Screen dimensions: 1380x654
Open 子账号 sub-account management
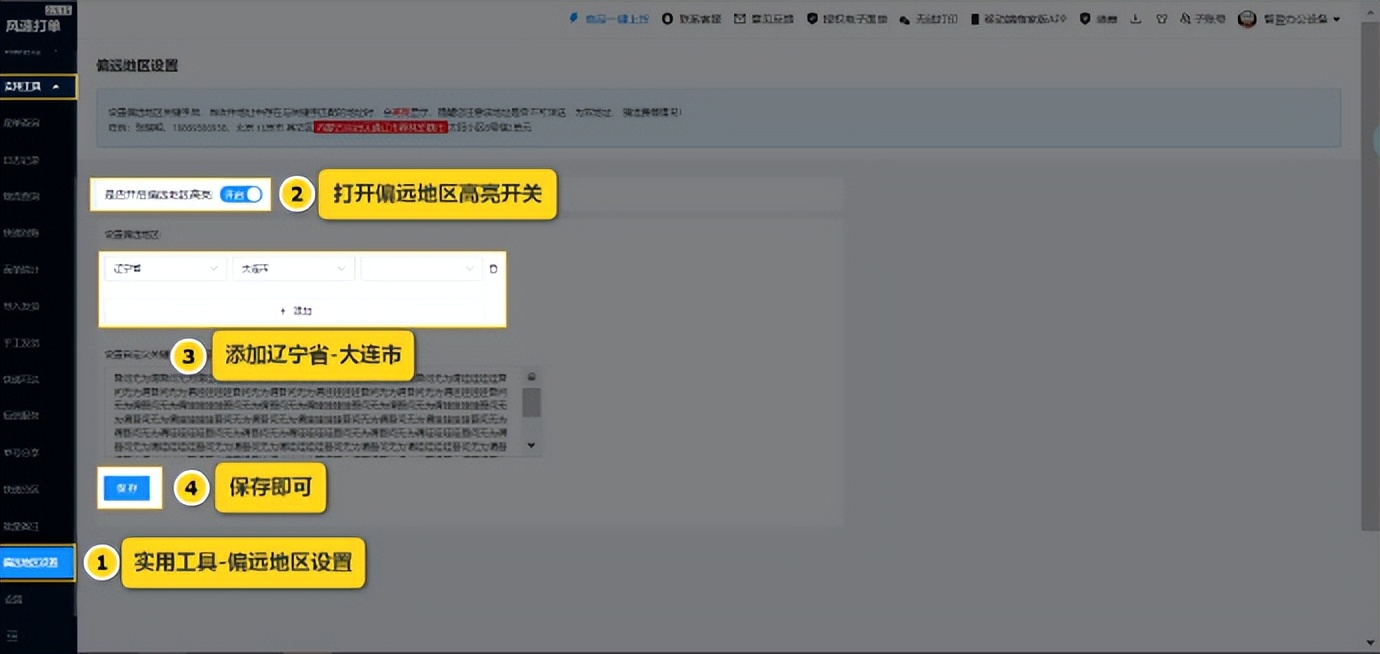(x=1202, y=18)
